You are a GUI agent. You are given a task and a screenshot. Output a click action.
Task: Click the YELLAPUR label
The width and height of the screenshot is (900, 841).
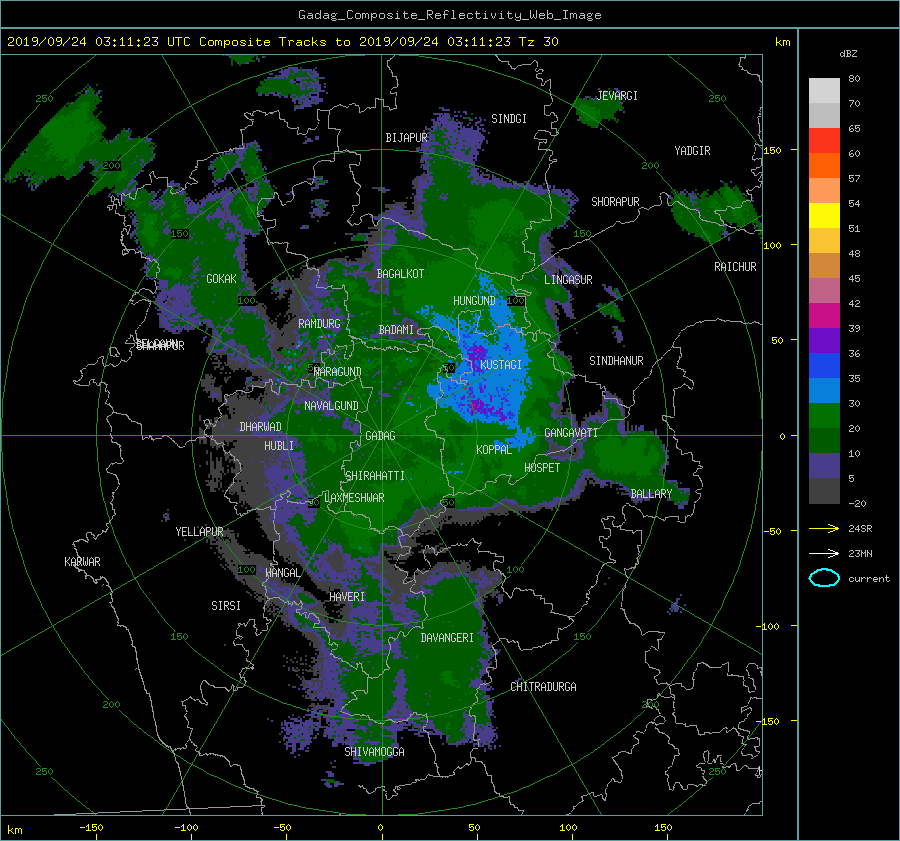tap(199, 532)
